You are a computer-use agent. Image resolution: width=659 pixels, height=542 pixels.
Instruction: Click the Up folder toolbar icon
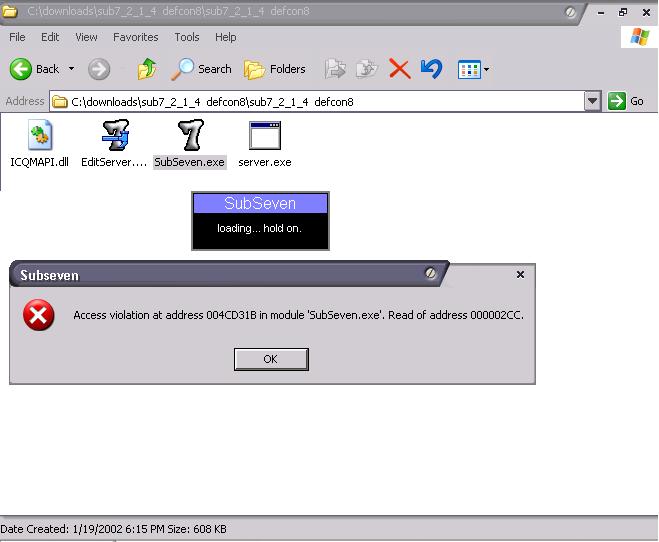(147, 69)
